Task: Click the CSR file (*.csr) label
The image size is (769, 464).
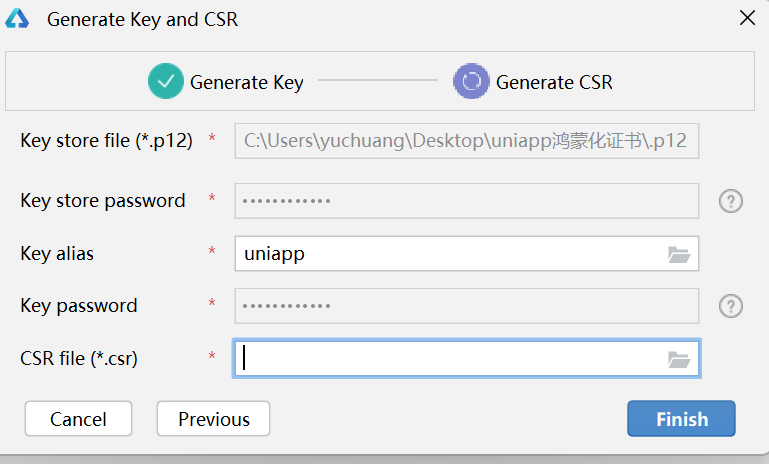Action: click(79, 359)
